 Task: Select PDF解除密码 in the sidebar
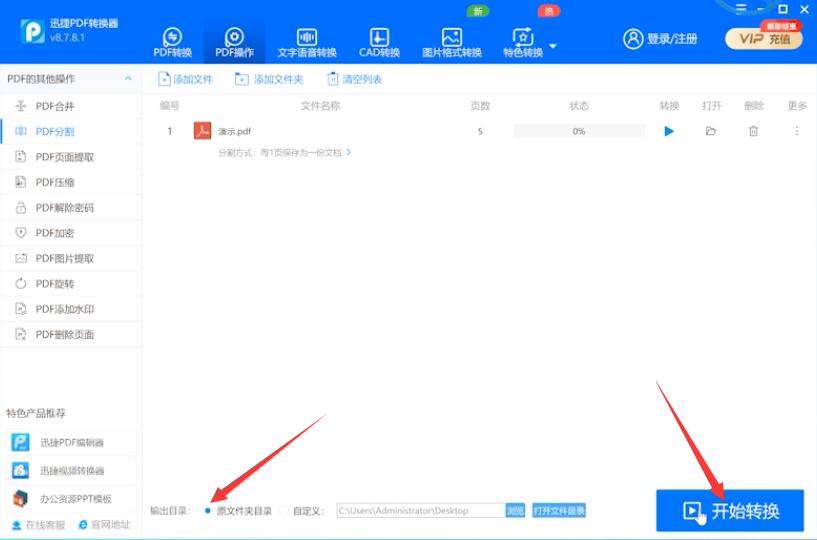click(71, 207)
